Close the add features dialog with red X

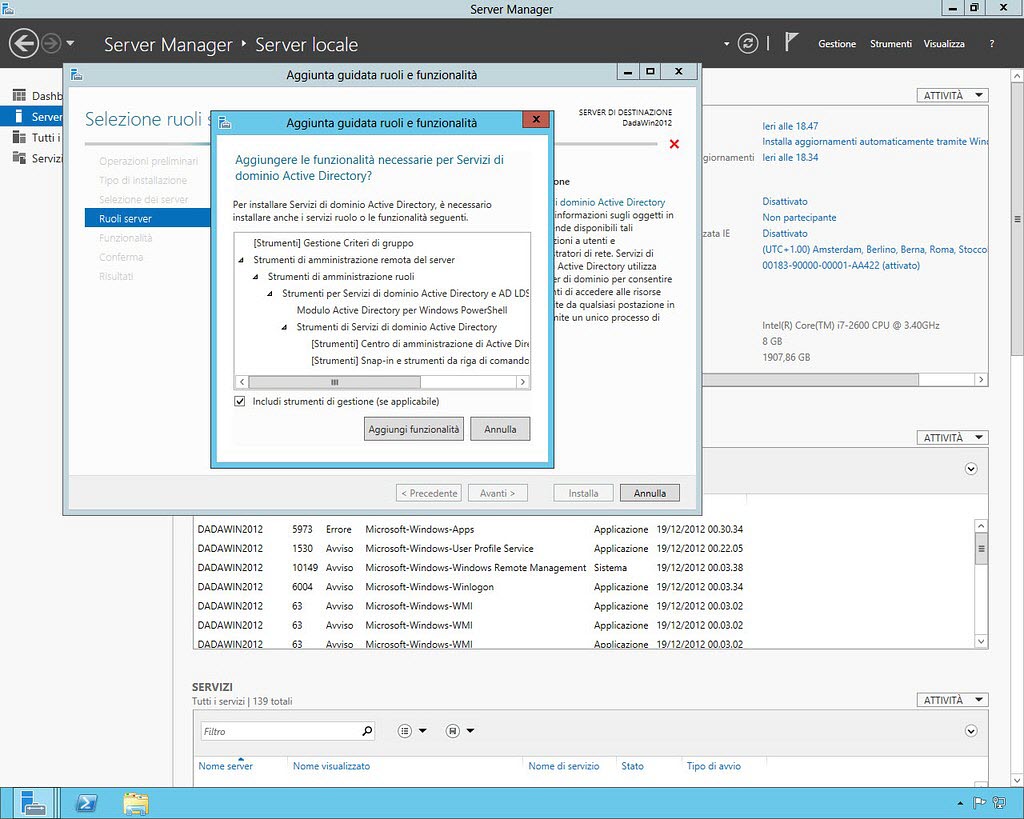(536, 120)
